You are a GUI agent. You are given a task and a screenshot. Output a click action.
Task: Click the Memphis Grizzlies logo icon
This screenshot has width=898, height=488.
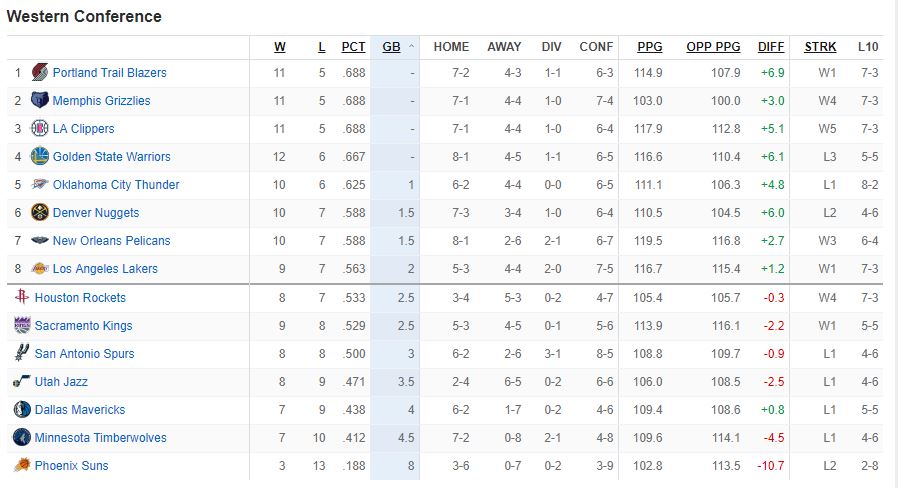pyautogui.click(x=40, y=101)
